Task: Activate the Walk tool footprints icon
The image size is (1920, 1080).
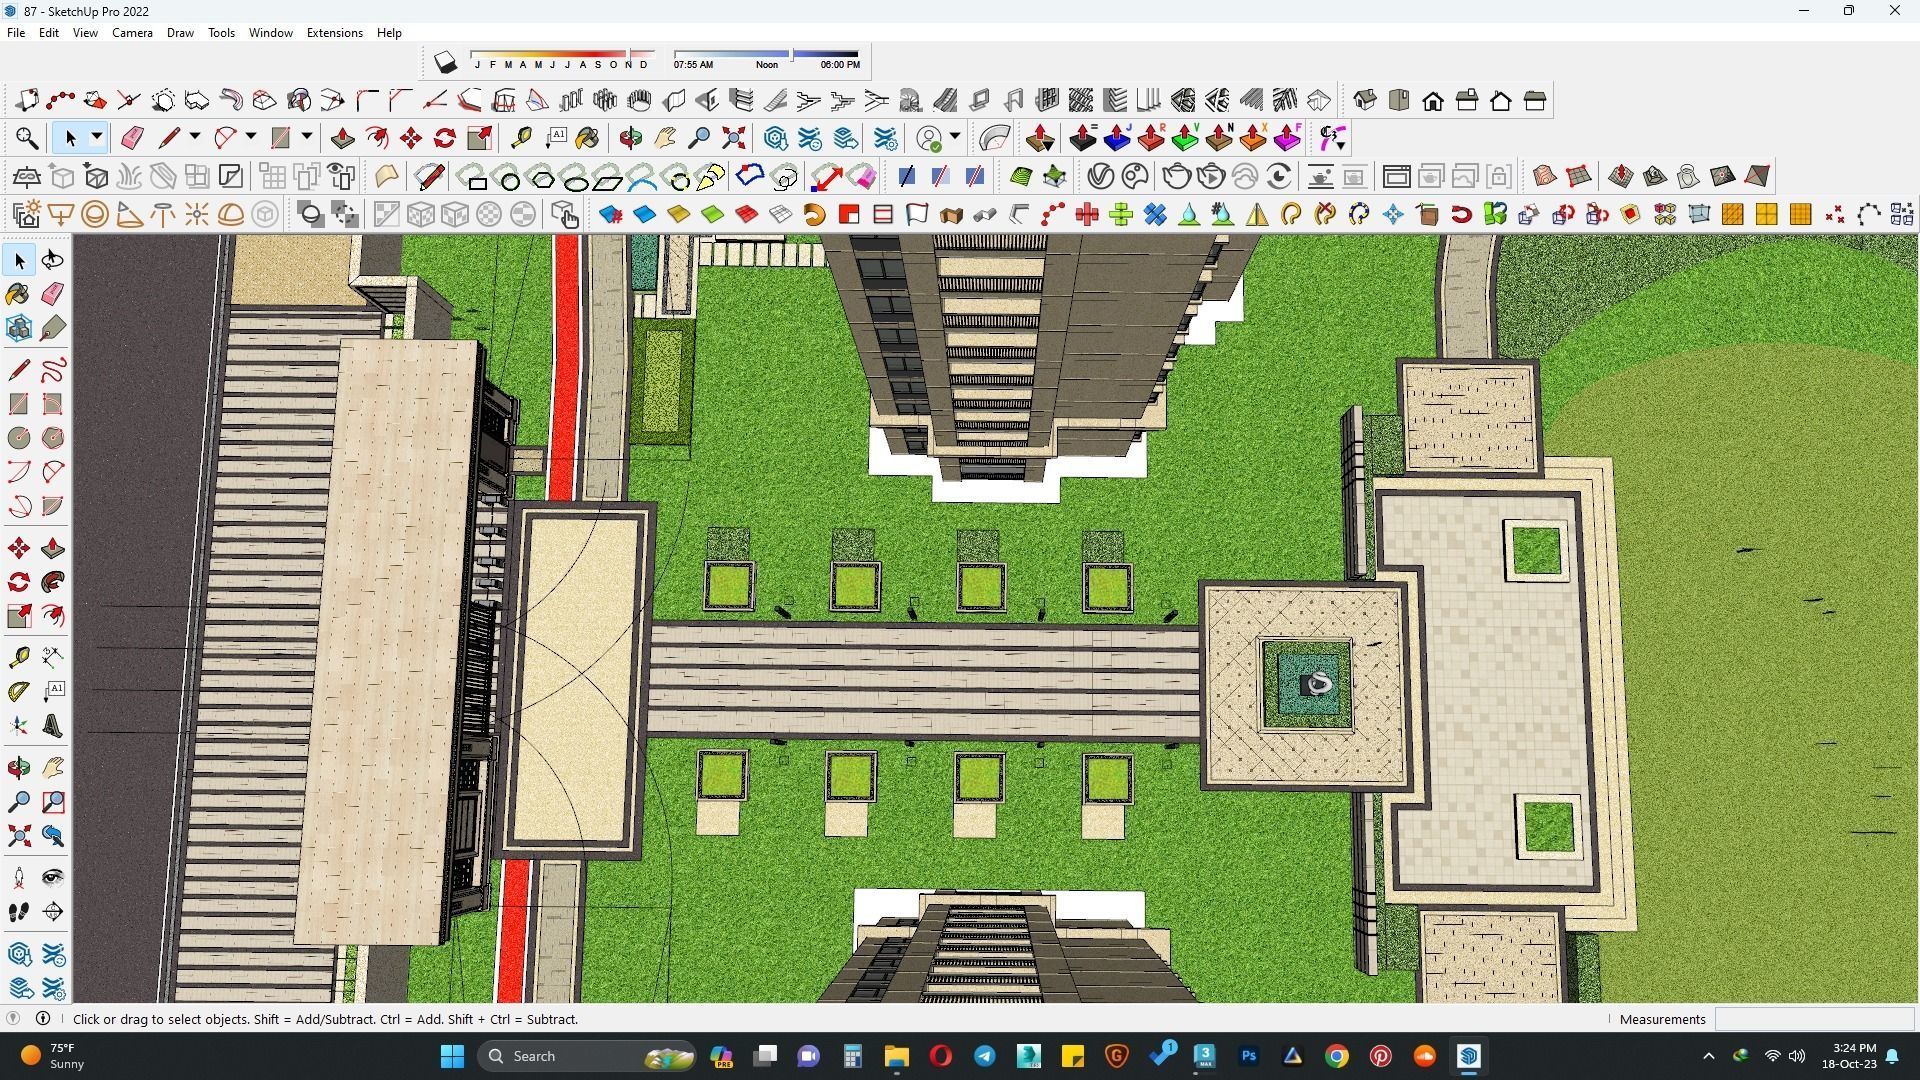Action: 18,912
